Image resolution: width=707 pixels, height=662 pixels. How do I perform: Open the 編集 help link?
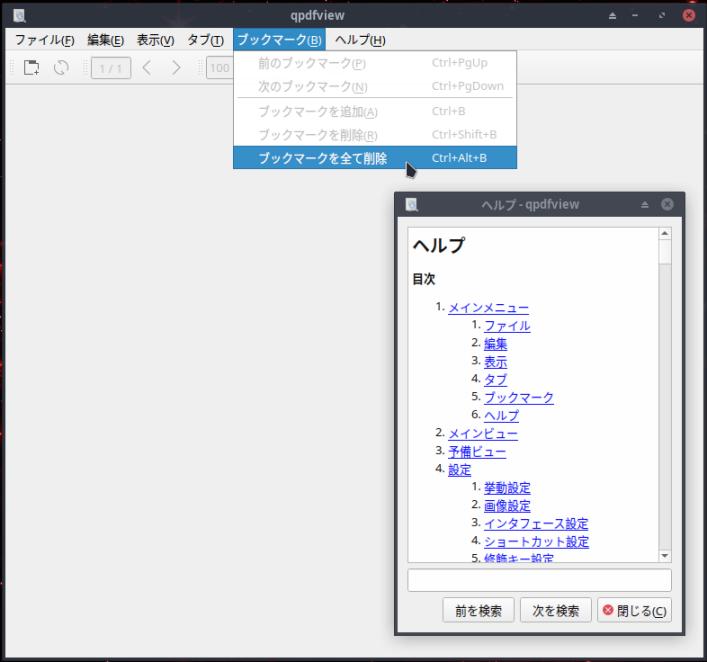point(496,344)
